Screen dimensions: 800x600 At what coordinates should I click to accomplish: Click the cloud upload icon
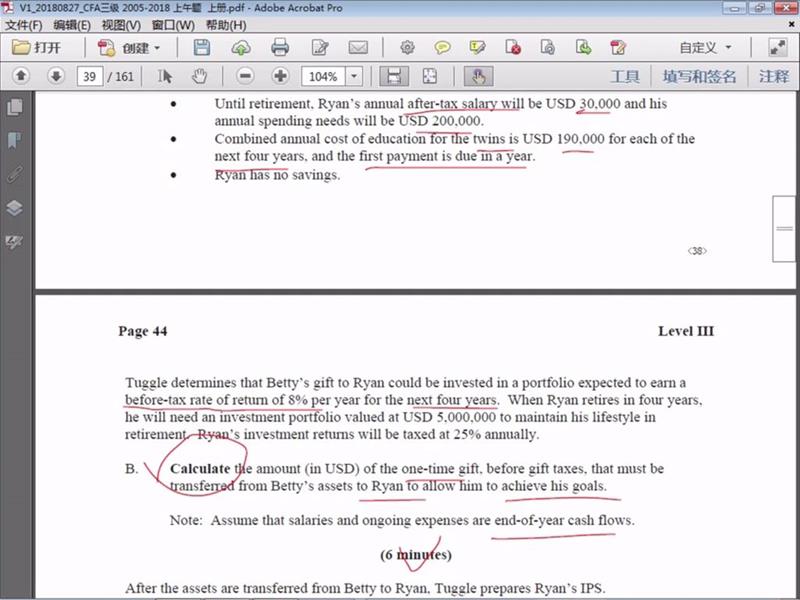coord(241,48)
